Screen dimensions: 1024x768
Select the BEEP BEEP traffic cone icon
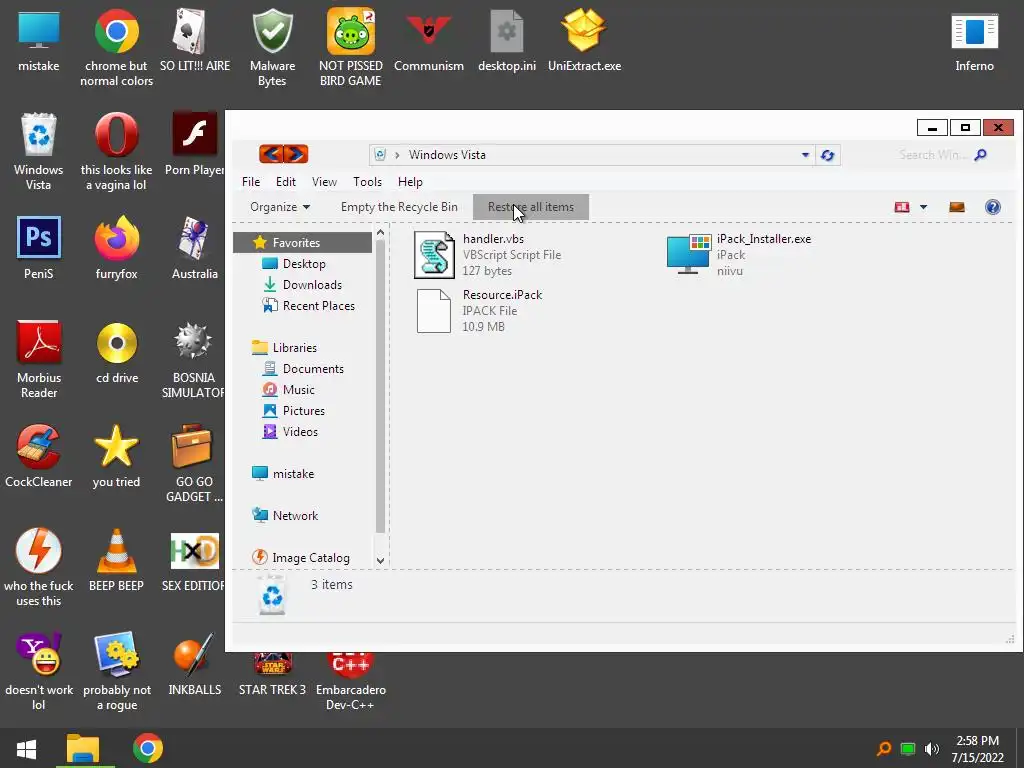coord(116,560)
